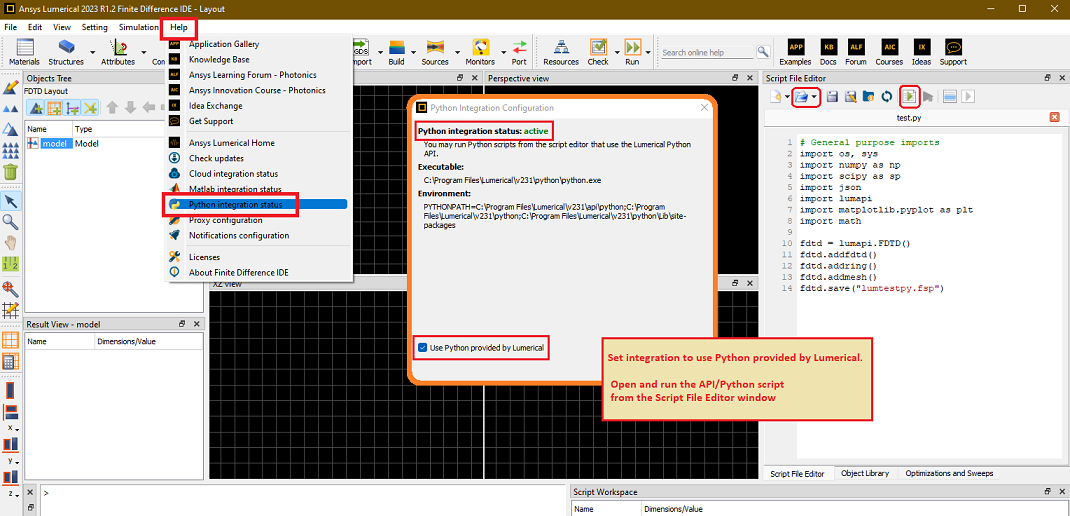
Task: Click the Structures toolbar icon
Action: tap(66, 48)
